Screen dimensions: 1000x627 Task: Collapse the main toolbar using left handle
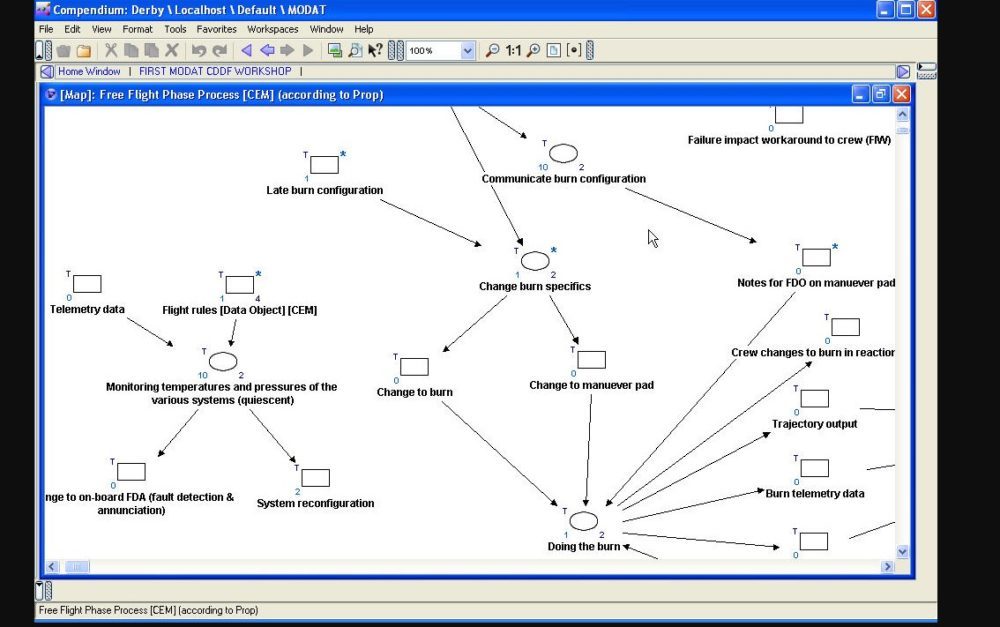coord(39,51)
